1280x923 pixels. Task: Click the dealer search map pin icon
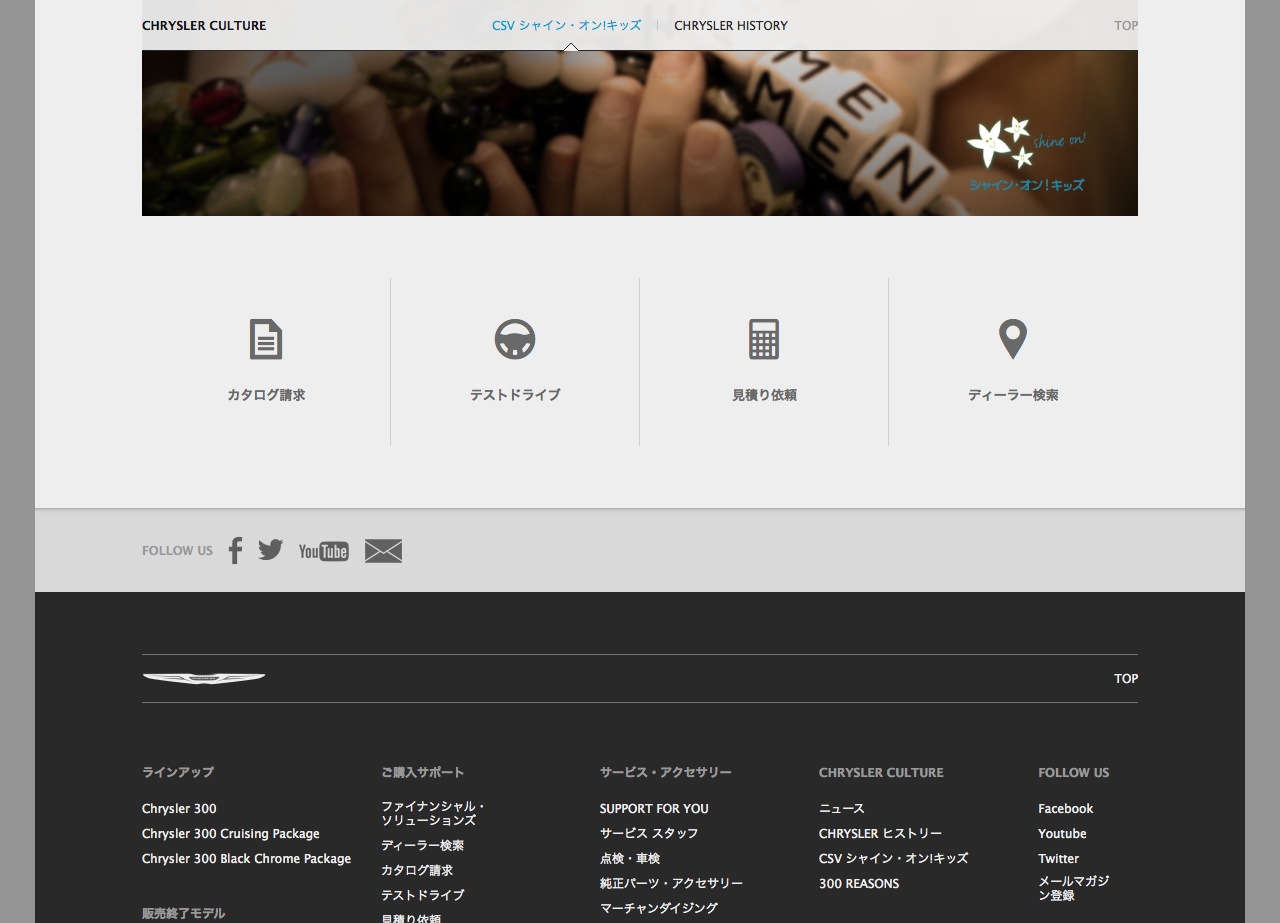pos(1013,340)
